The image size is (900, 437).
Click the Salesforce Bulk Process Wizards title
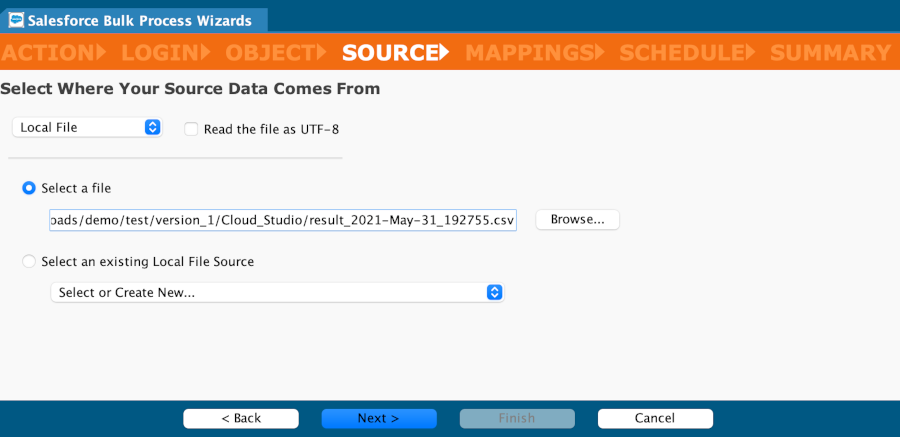point(141,18)
